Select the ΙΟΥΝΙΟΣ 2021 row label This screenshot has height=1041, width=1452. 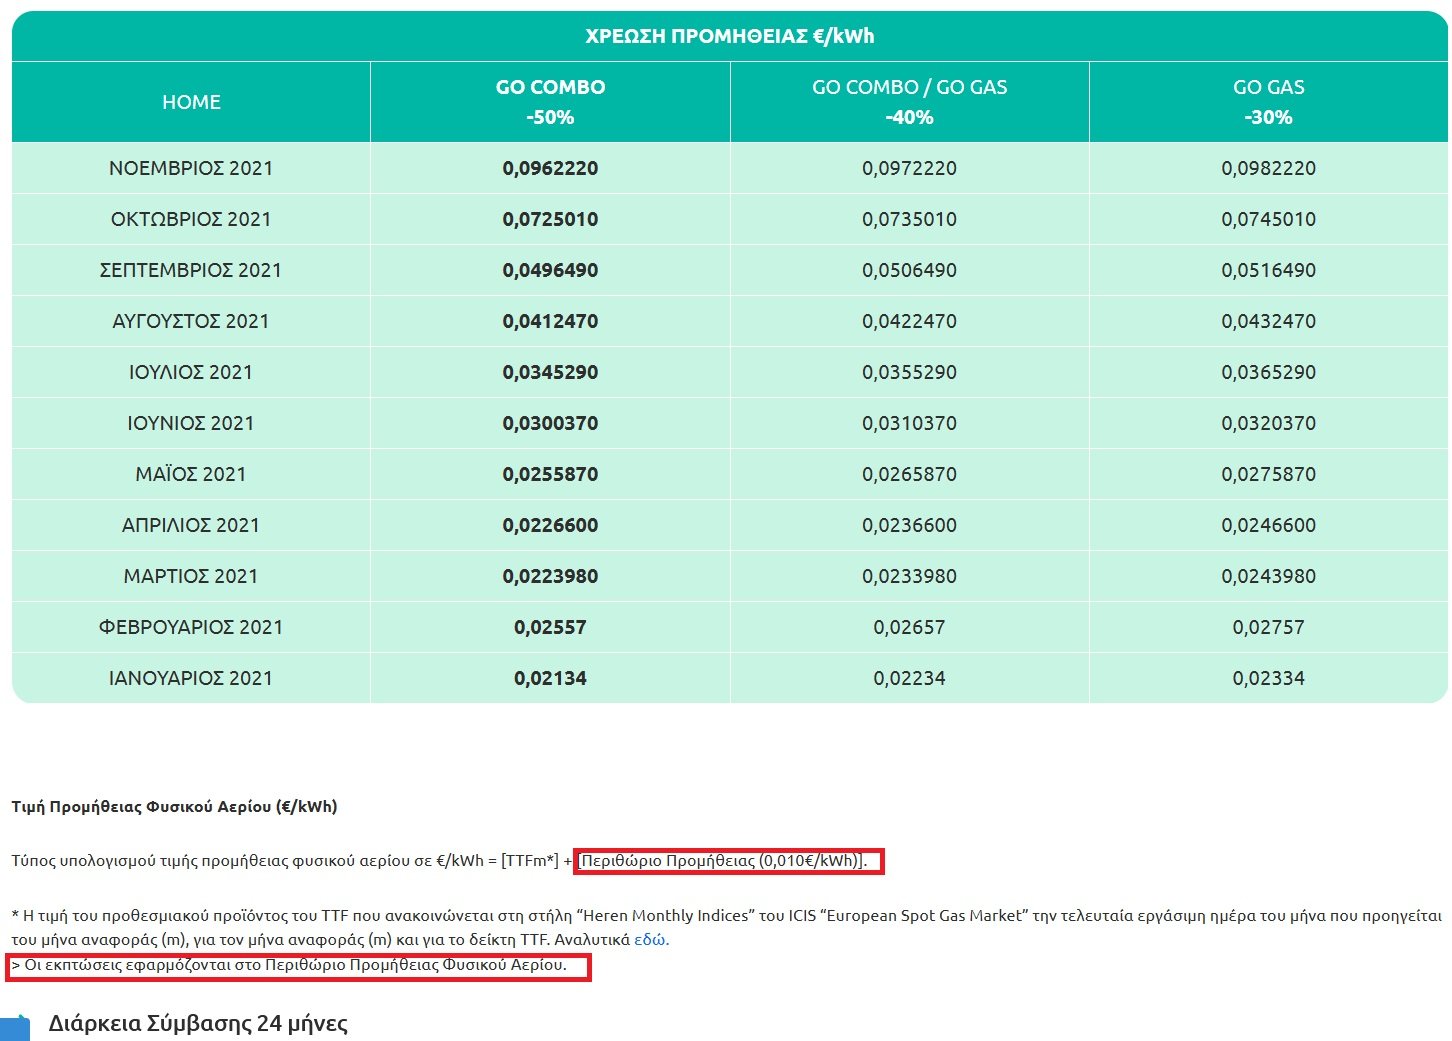pyautogui.click(x=191, y=423)
